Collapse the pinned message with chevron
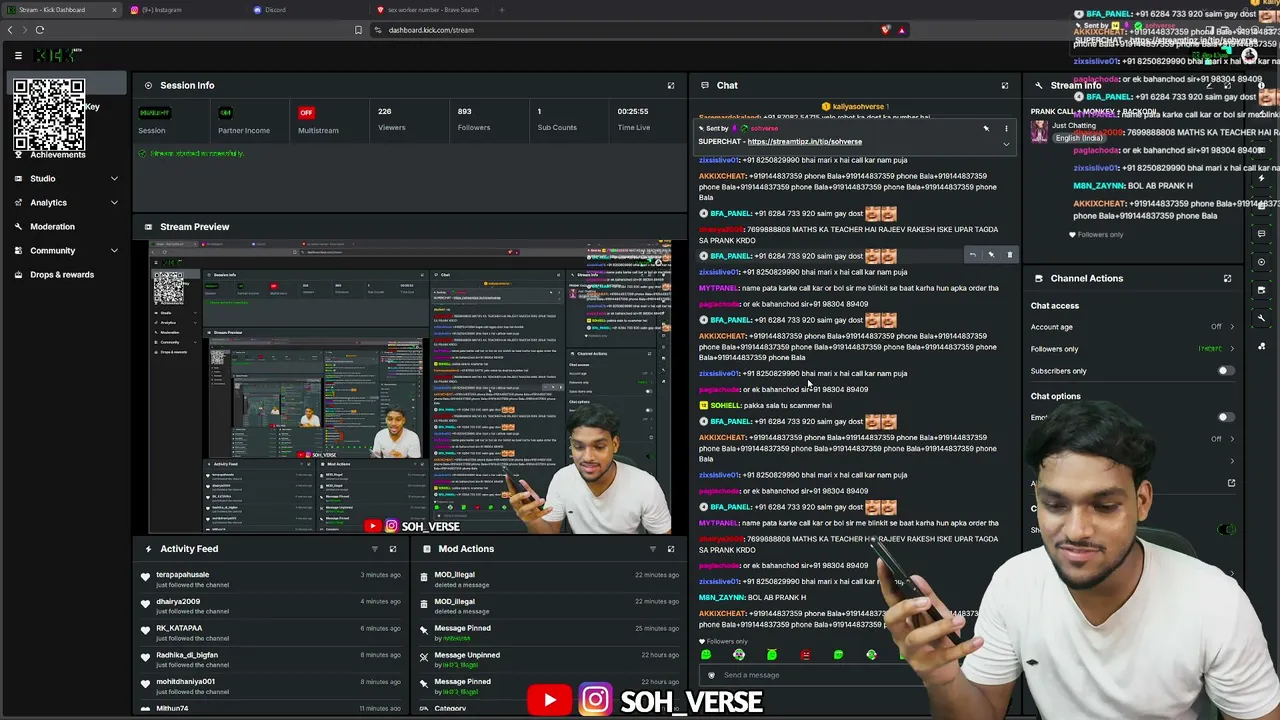Screen dimensions: 1280x720 coord(1006,144)
